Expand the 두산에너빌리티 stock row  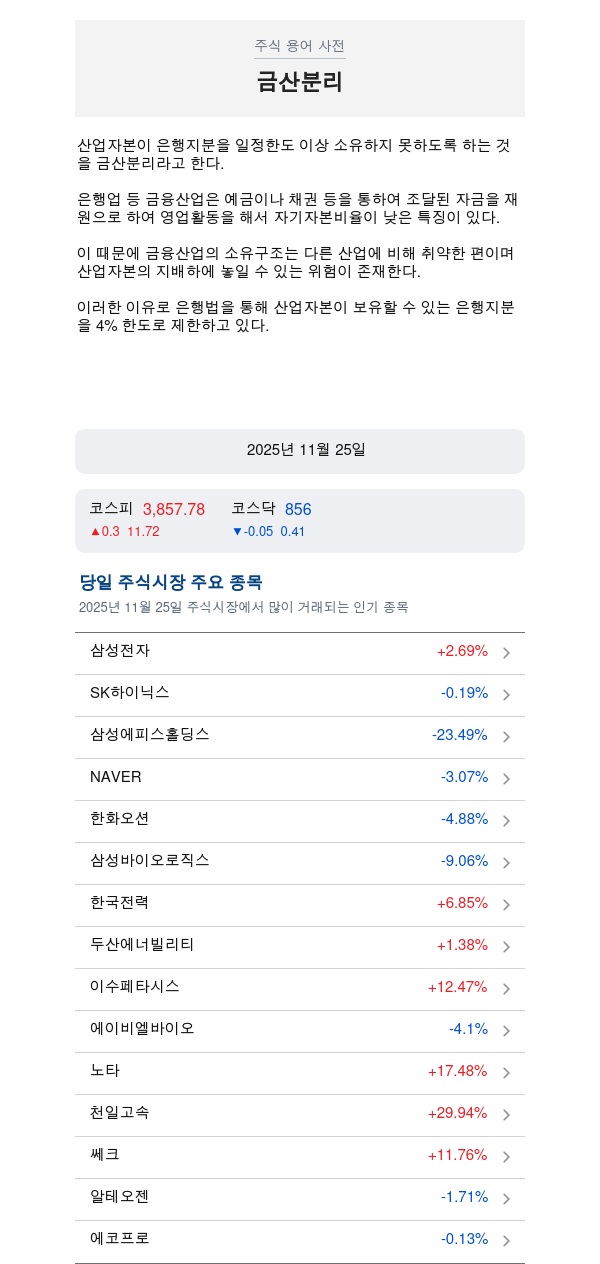142,944
